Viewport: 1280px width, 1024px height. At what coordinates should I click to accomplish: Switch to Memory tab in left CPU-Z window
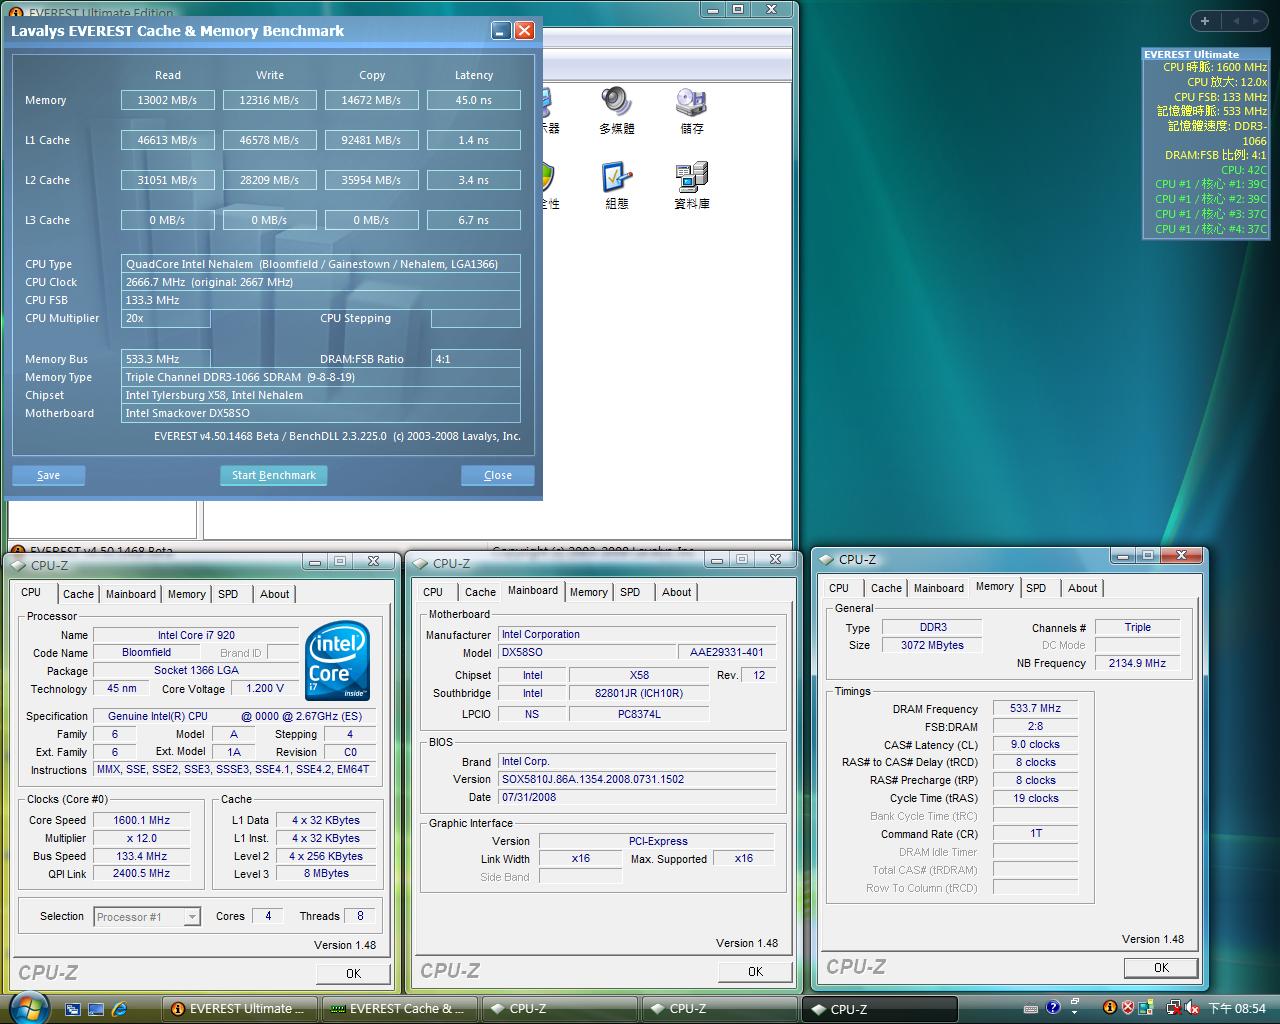click(x=186, y=594)
